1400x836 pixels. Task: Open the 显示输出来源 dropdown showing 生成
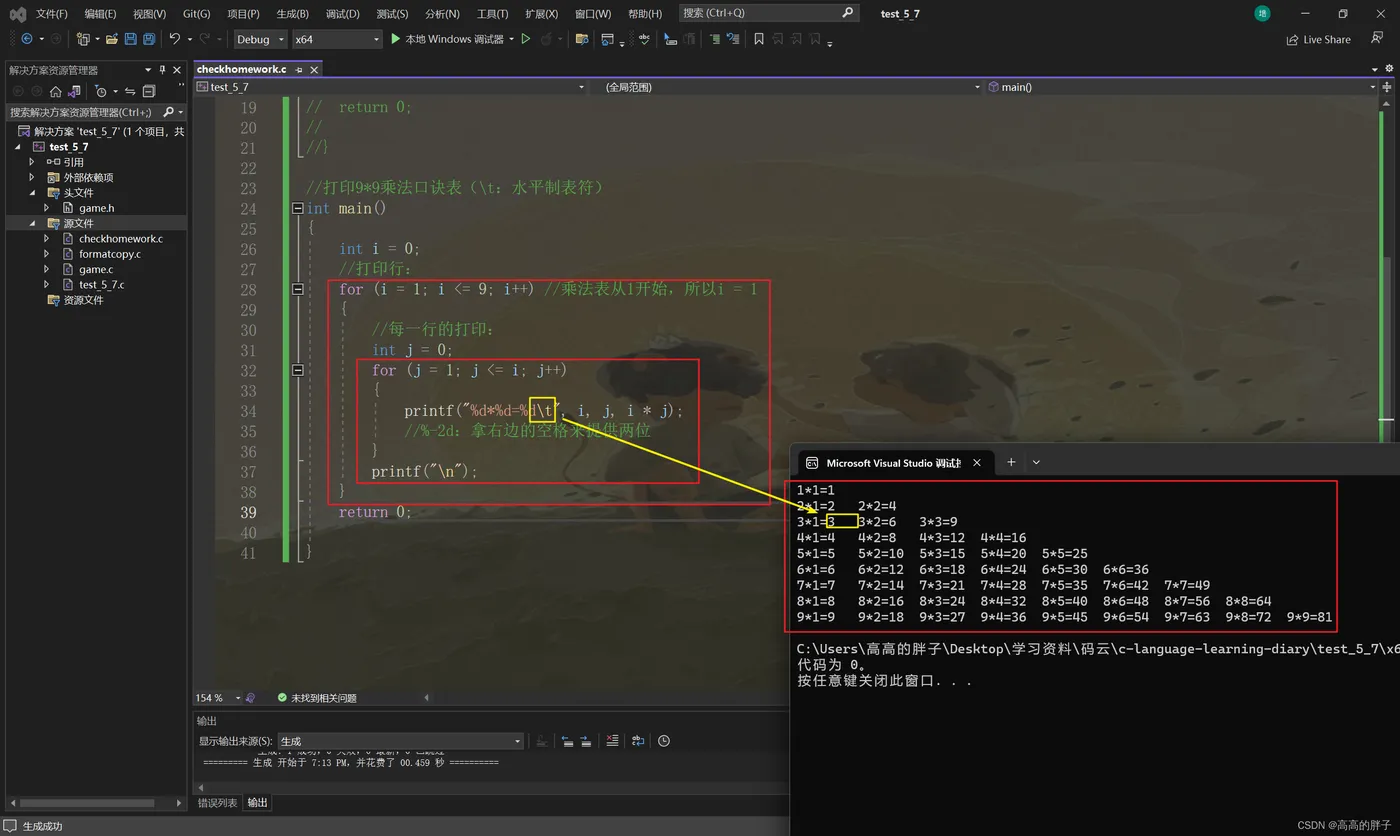[x=401, y=741]
